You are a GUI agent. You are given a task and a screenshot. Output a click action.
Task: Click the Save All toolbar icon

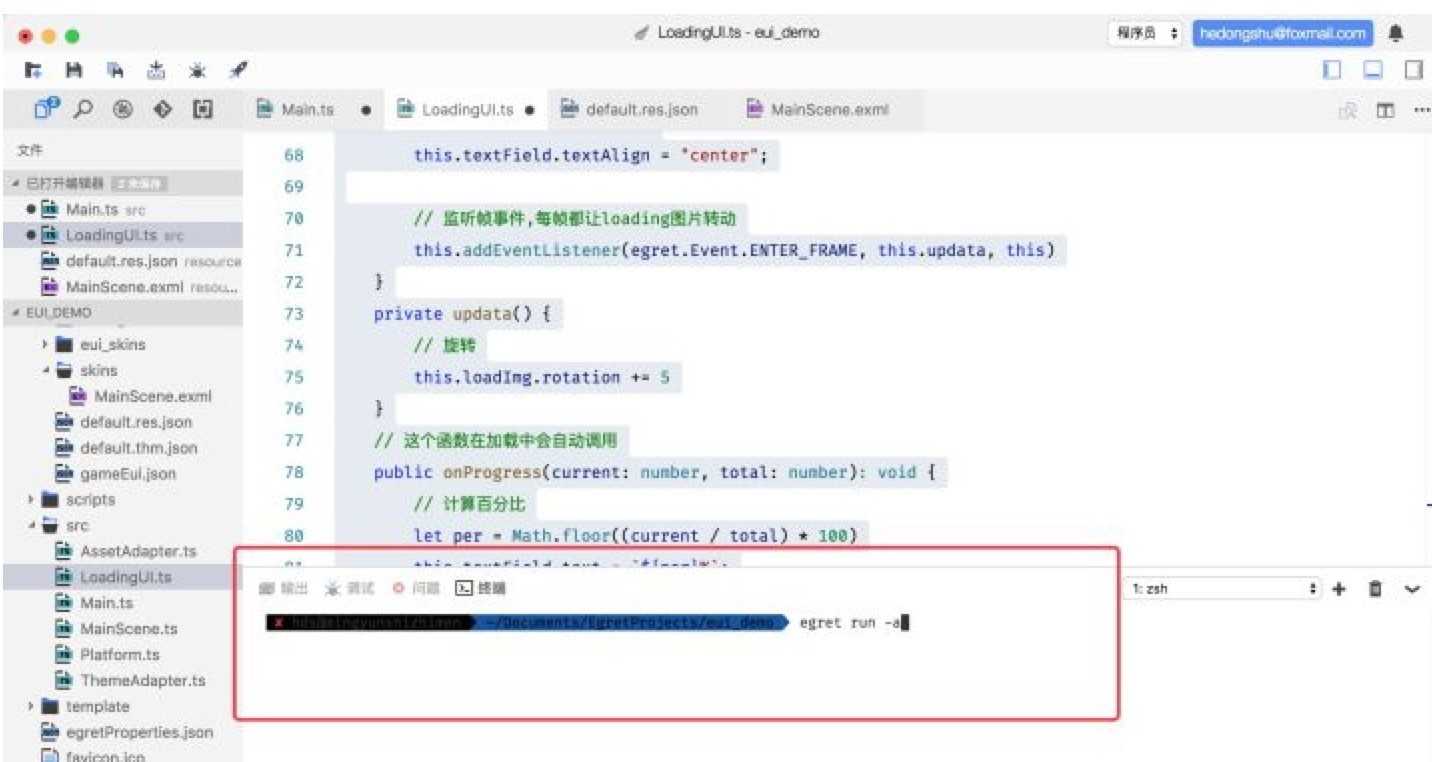[x=115, y=70]
